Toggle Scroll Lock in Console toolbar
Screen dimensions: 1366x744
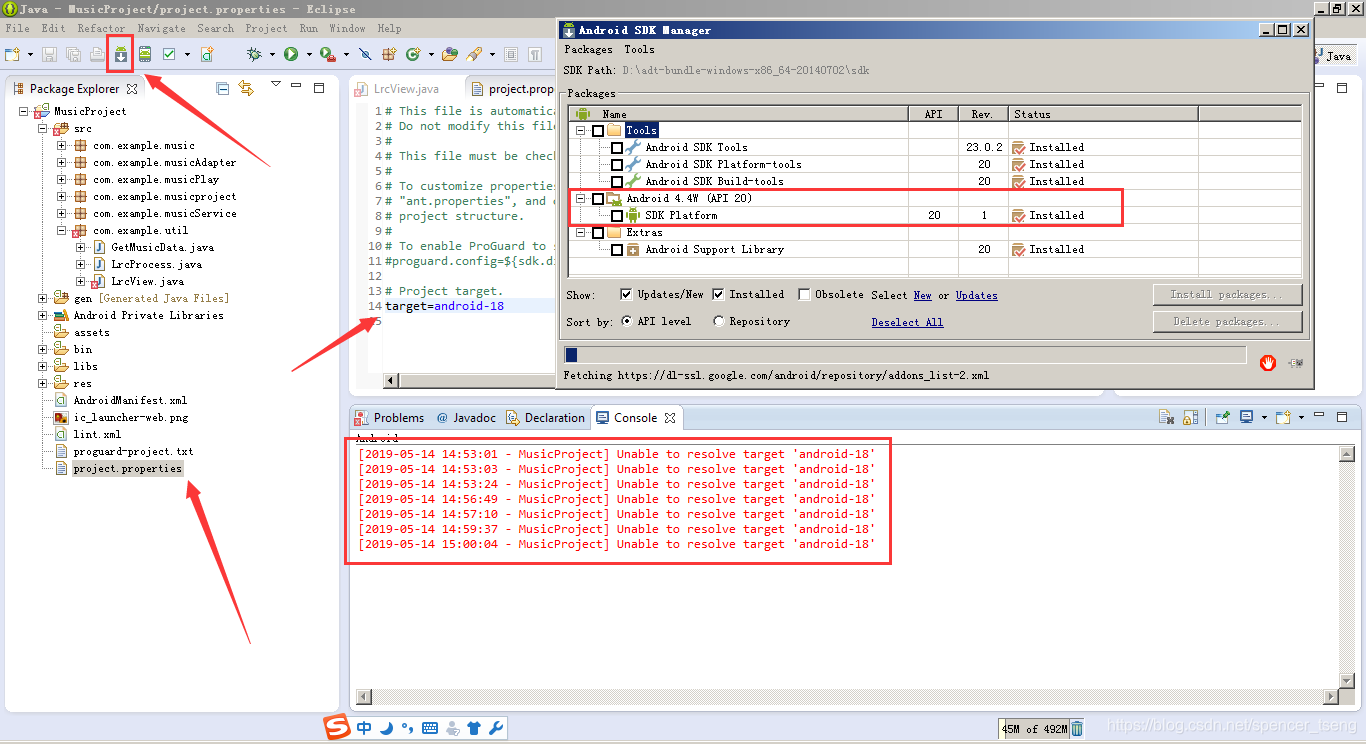click(1190, 417)
